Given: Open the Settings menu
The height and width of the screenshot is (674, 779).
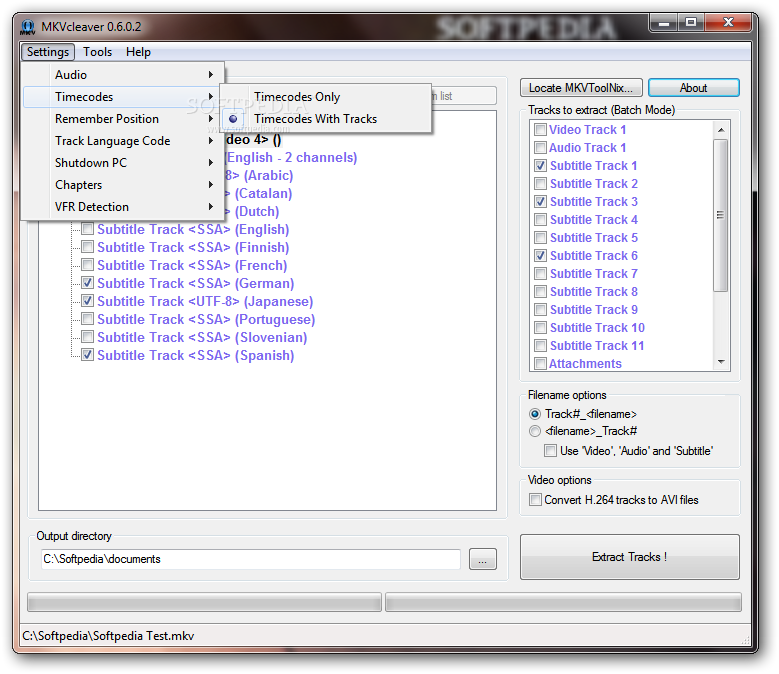Looking at the screenshot, I should coord(48,52).
